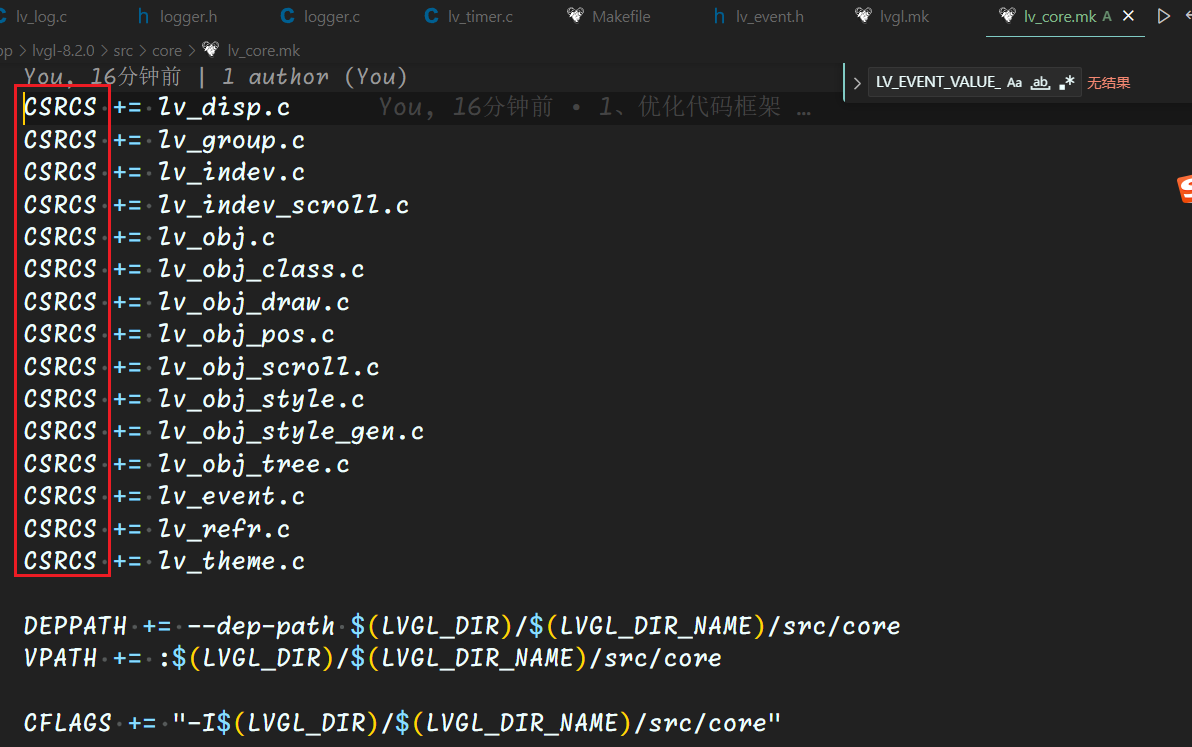The height and width of the screenshot is (747, 1192).
Task: Click on lv_obj_tree.c filename
Action: pos(254,464)
